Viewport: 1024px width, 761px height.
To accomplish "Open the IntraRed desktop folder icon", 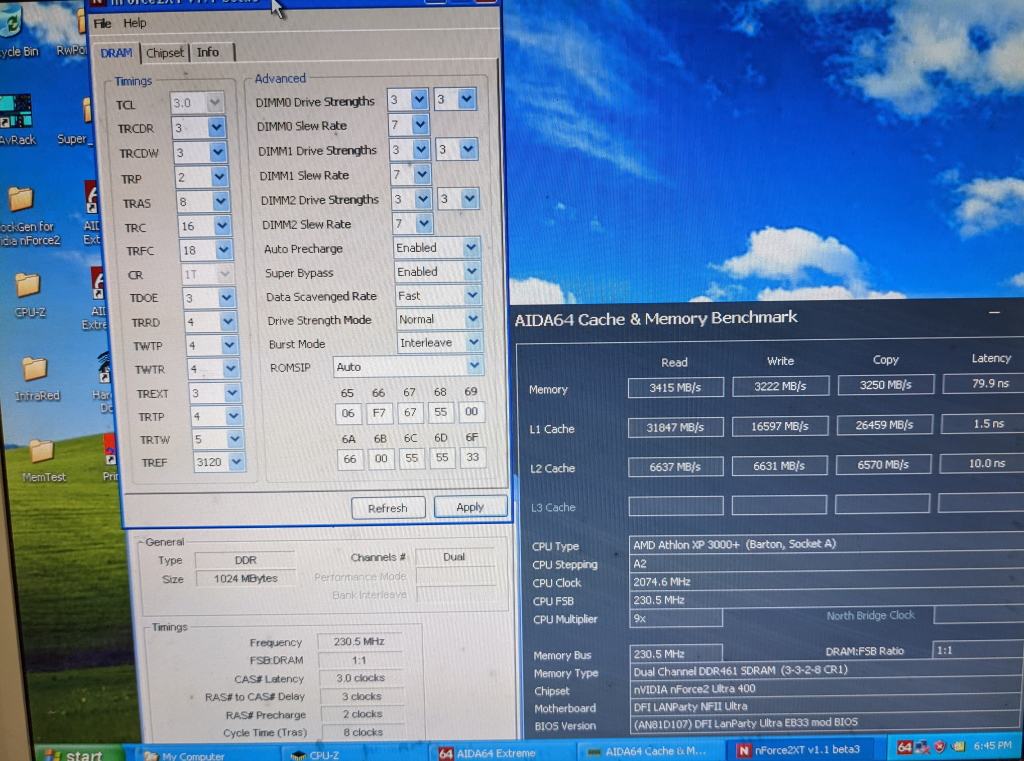I will (x=36, y=378).
